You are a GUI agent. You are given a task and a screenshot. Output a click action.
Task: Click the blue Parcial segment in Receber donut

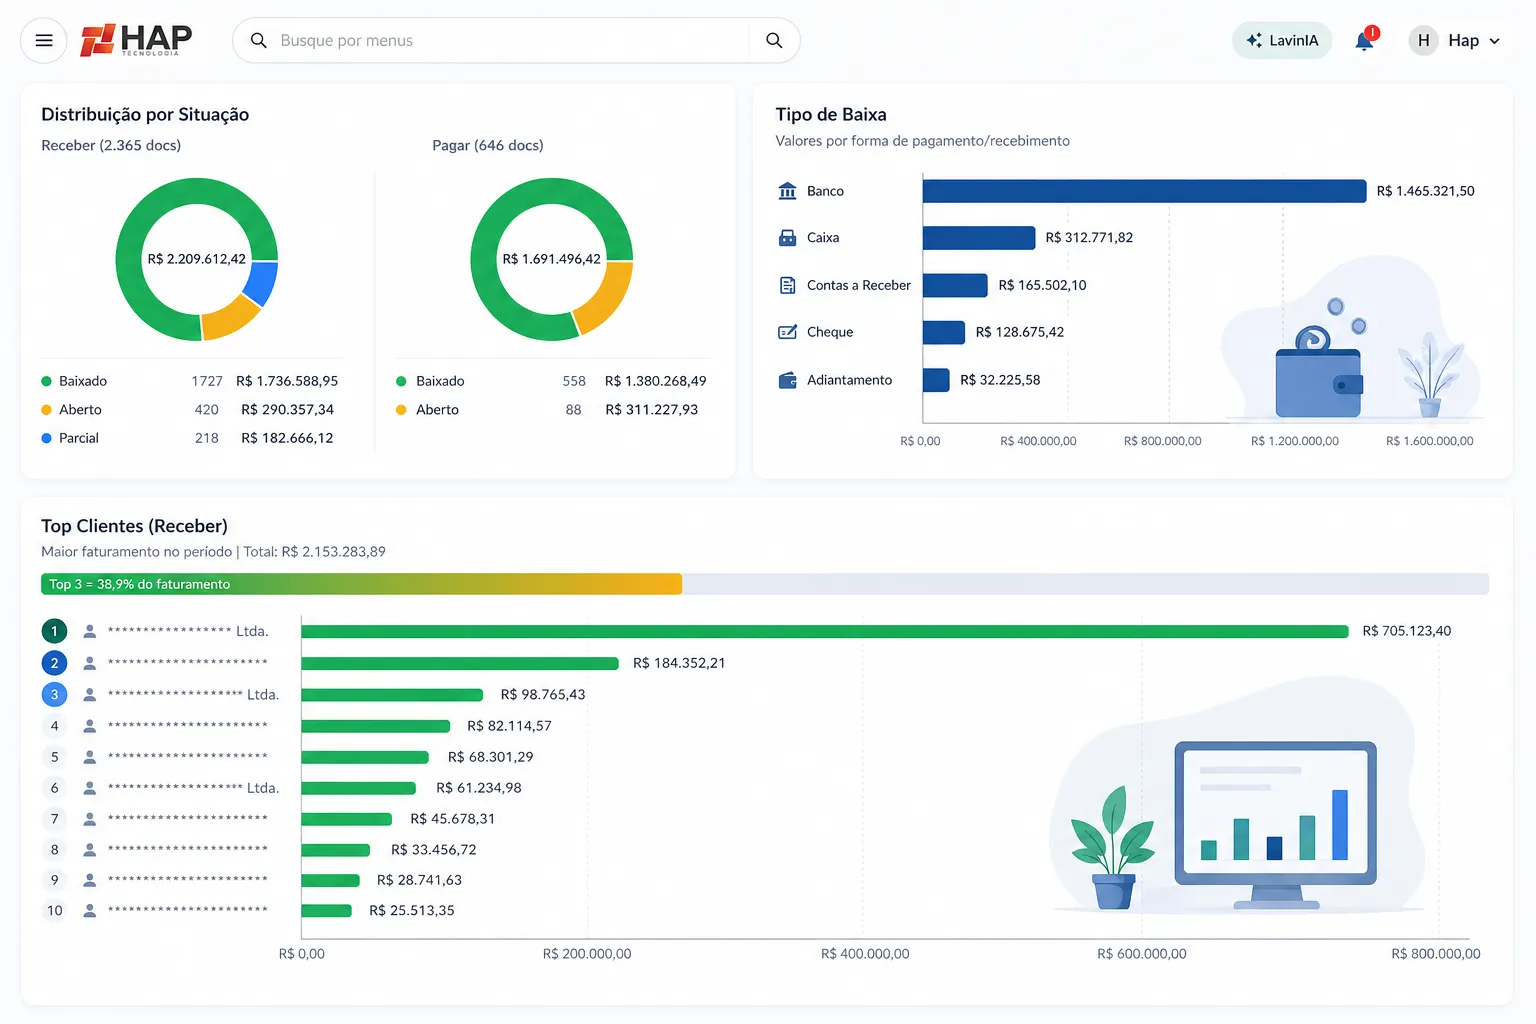coord(262,283)
